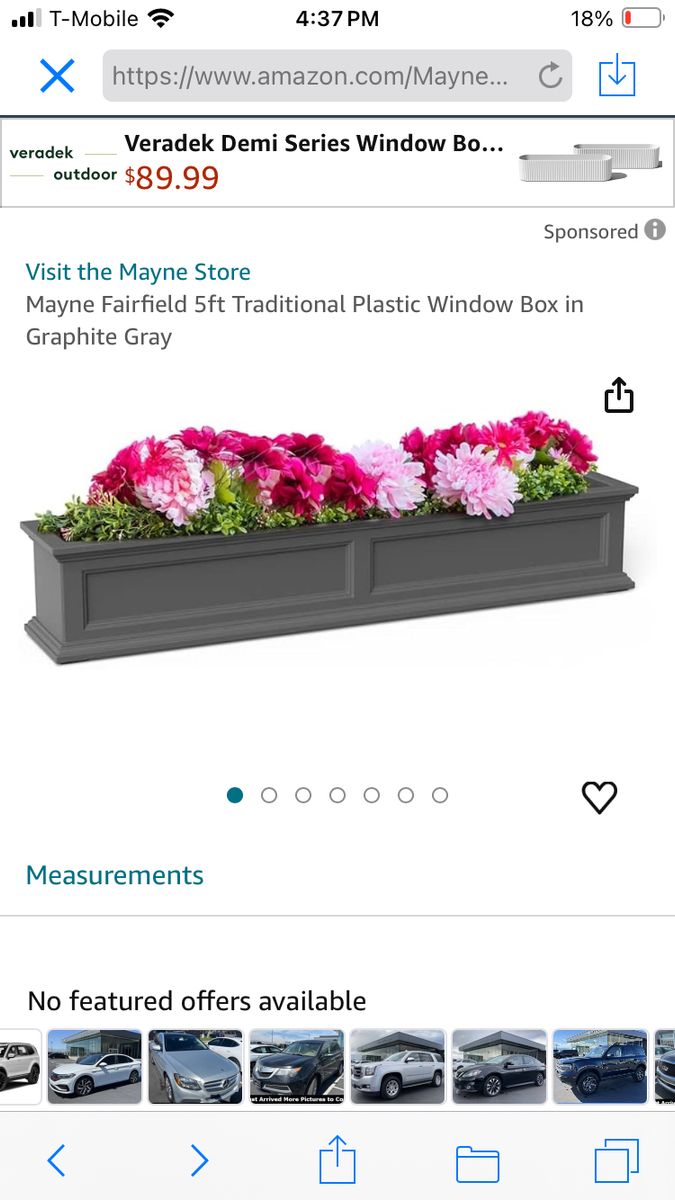Go back using the left arrow icon
675x1200 pixels.
point(57,1160)
